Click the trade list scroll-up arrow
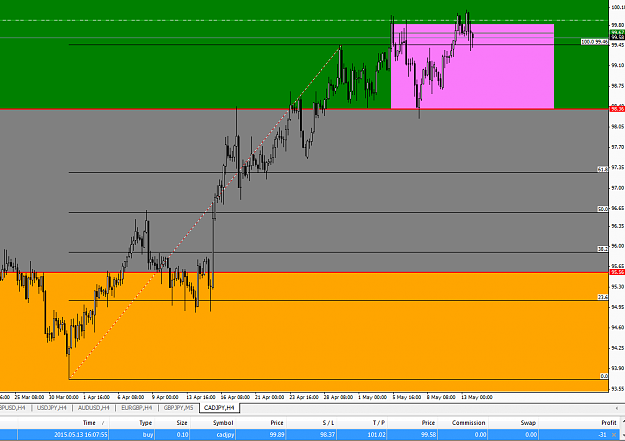Image resolution: width=625 pixels, height=441 pixels. point(623,423)
